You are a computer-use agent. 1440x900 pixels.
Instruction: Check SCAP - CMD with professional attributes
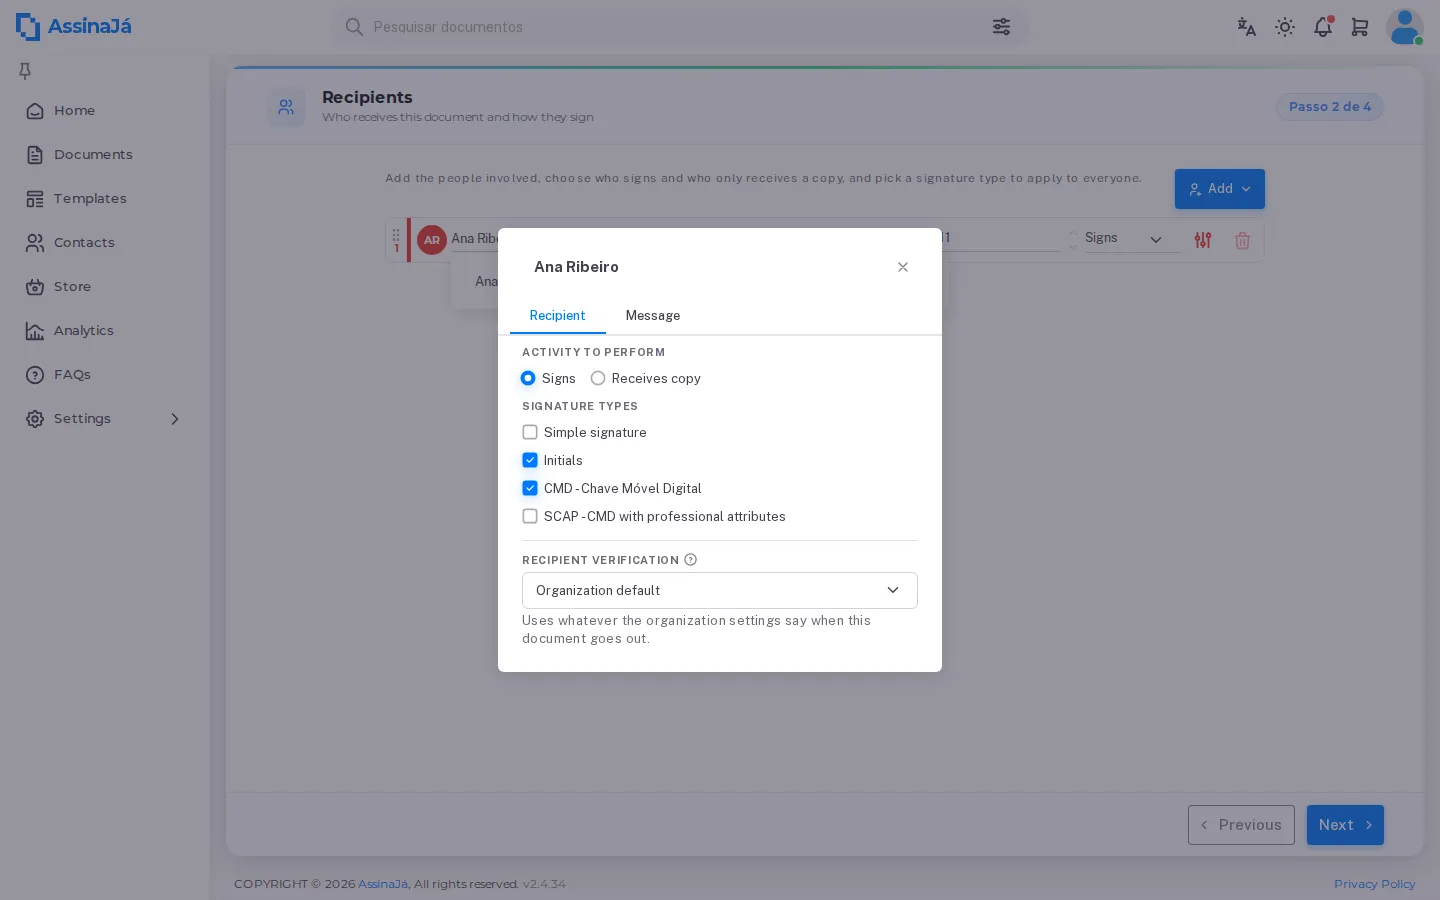click(530, 516)
